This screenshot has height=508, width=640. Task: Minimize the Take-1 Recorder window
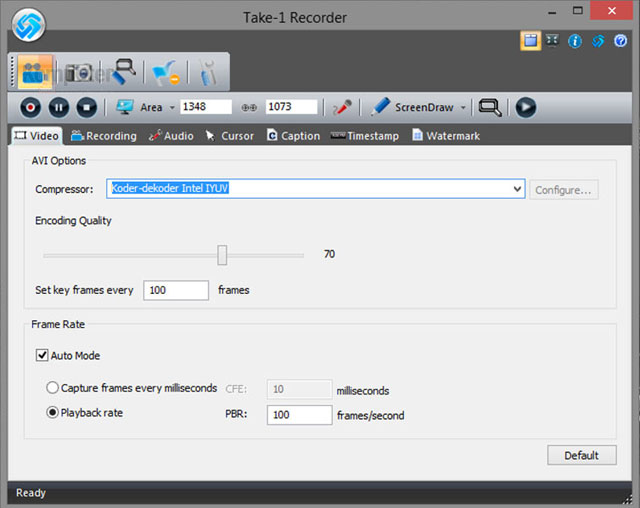click(x=552, y=11)
